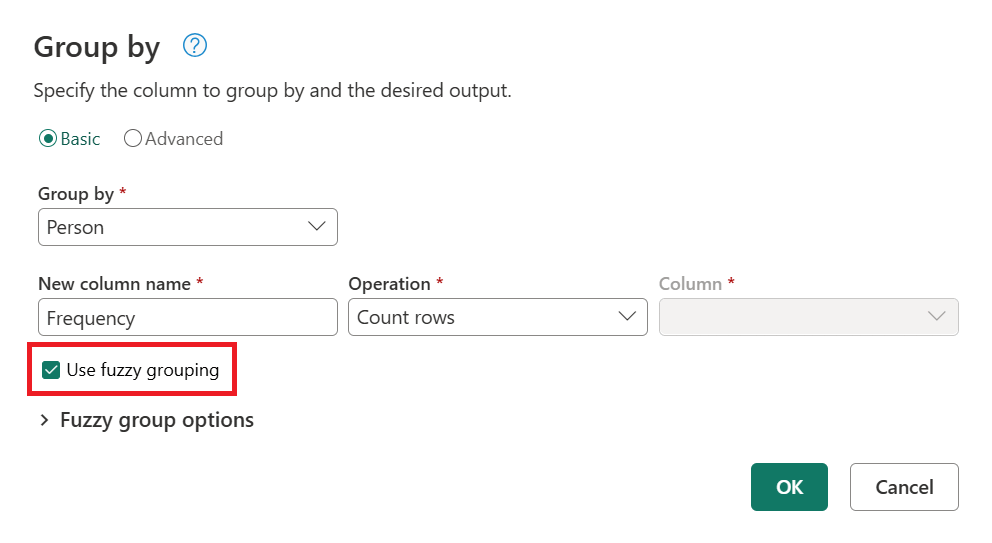Click the chevron arrow in Count rows dropdown
Screen dimensions: 992x543
click(626, 316)
